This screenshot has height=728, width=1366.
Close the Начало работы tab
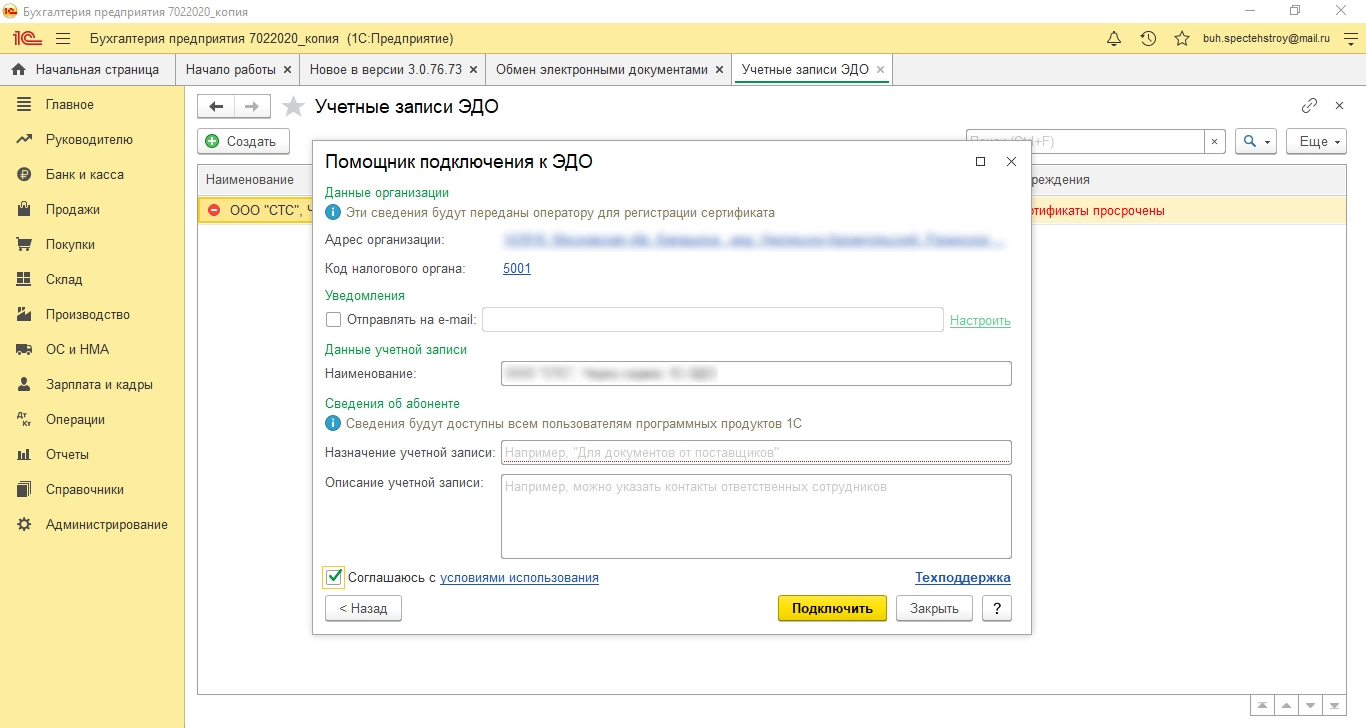[x=288, y=70]
